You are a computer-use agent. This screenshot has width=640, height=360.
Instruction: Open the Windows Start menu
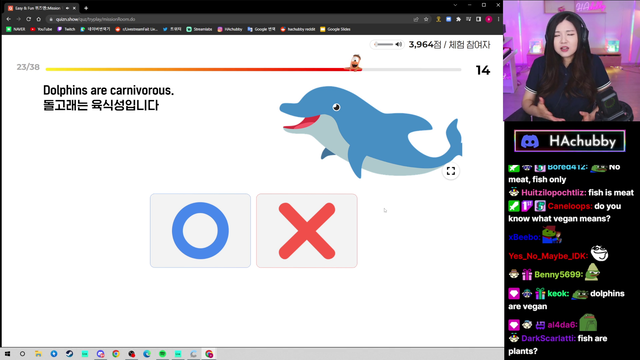pos(7,354)
